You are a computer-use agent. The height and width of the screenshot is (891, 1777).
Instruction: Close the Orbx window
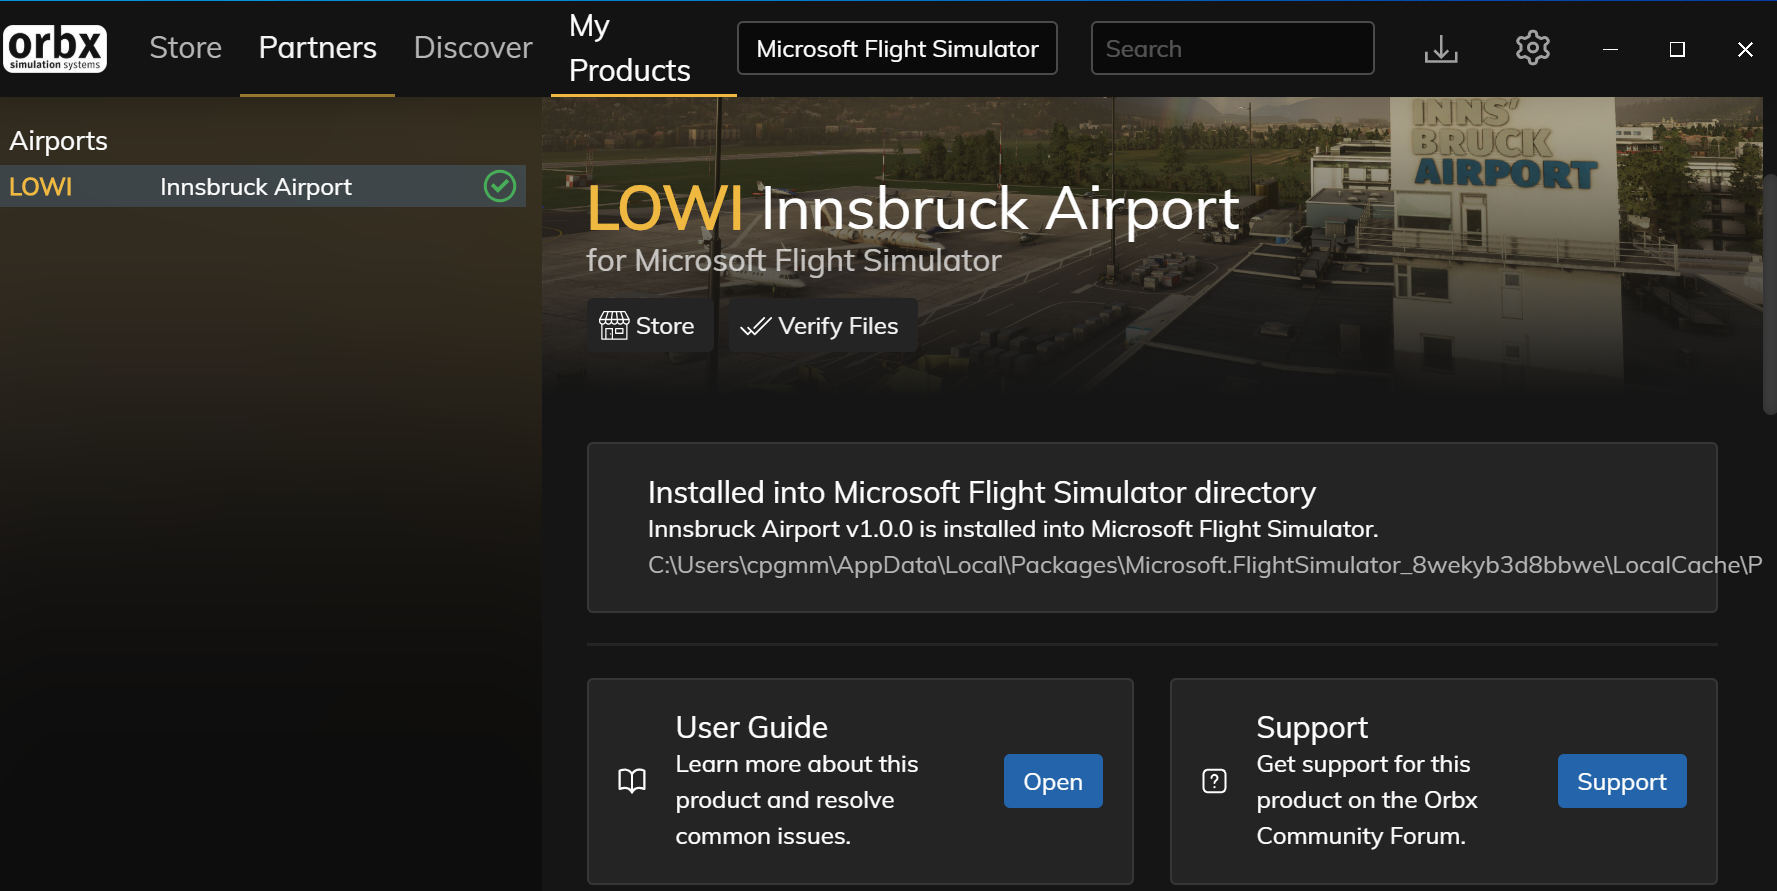[x=1745, y=49]
